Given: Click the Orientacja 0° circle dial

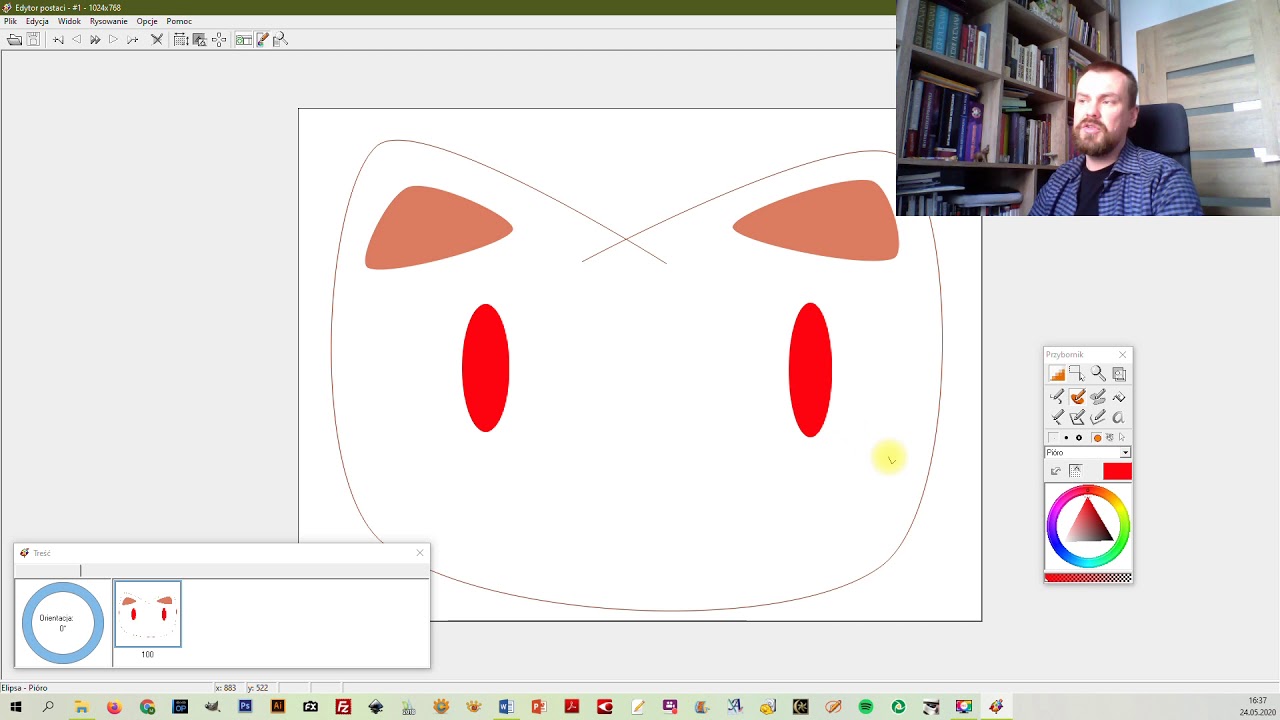Looking at the screenshot, I should click(63, 623).
